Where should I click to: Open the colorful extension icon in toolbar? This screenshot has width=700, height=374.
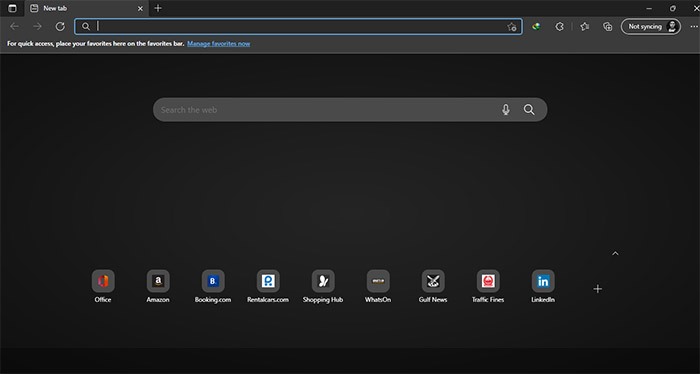(536, 26)
